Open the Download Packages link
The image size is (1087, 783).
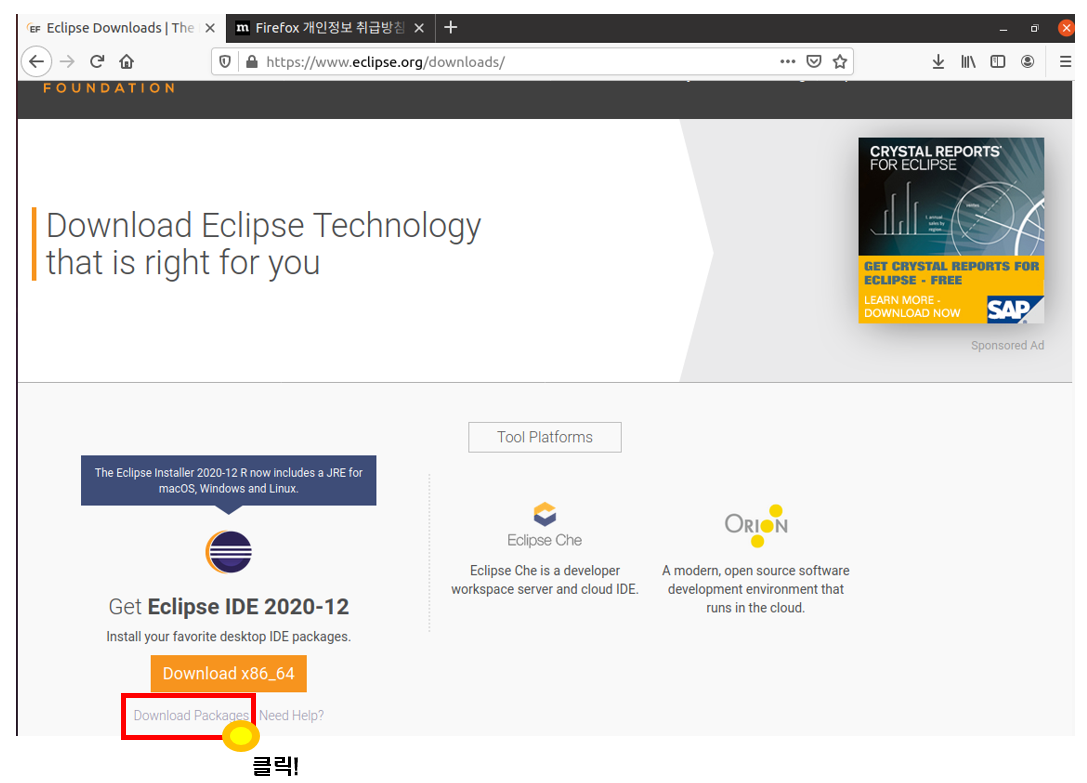[x=191, y=715]
